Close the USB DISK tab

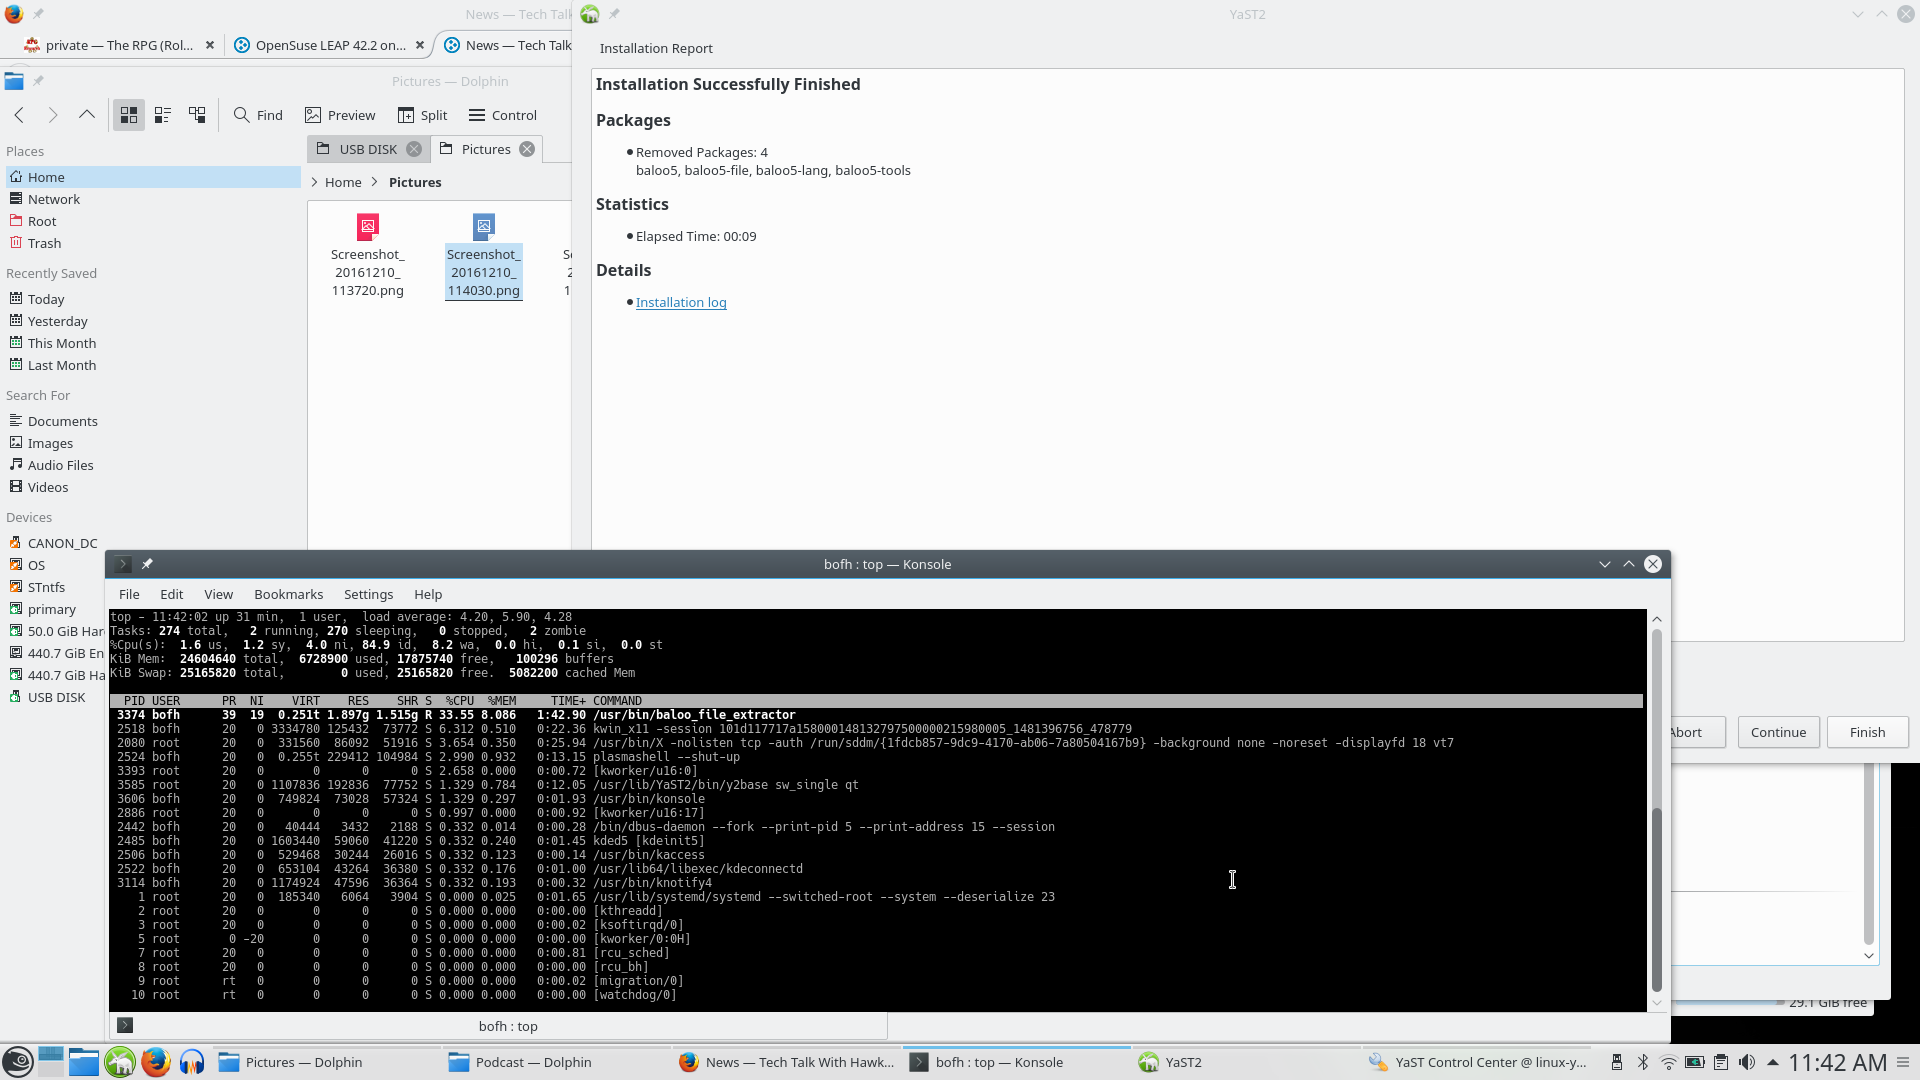(x=413, y=149)
